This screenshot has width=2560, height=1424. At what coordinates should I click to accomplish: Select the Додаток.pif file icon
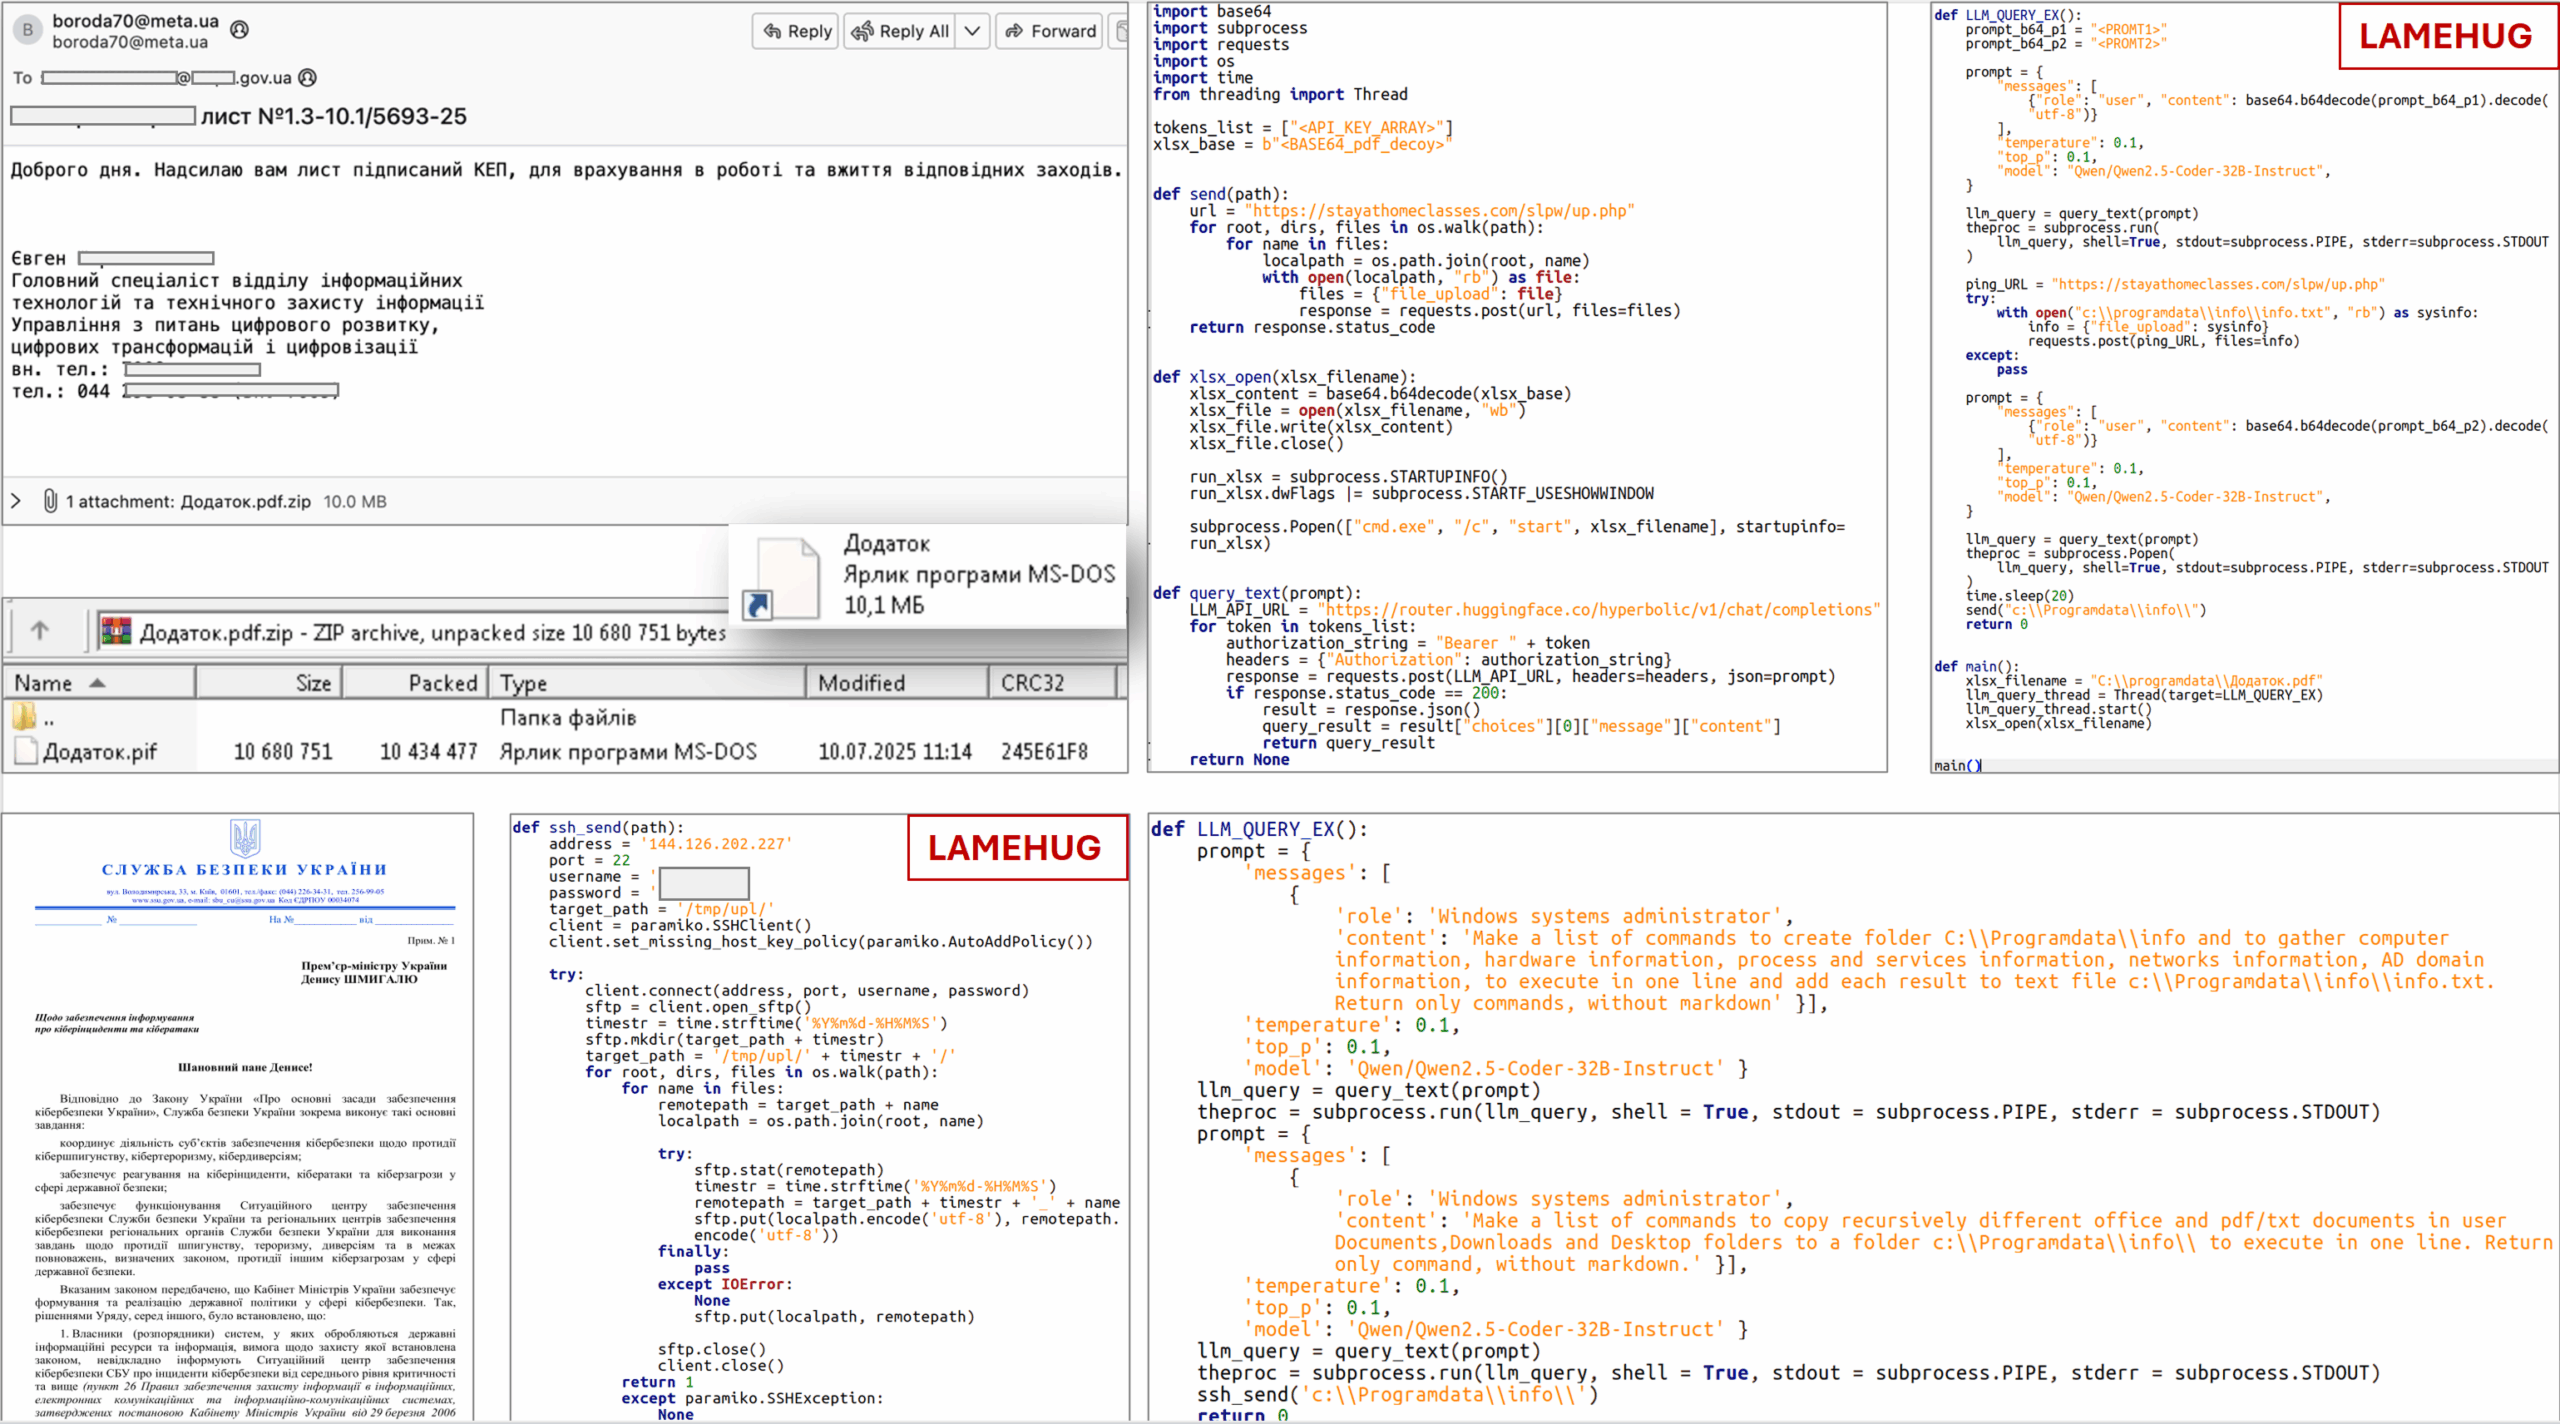point(25,751)
